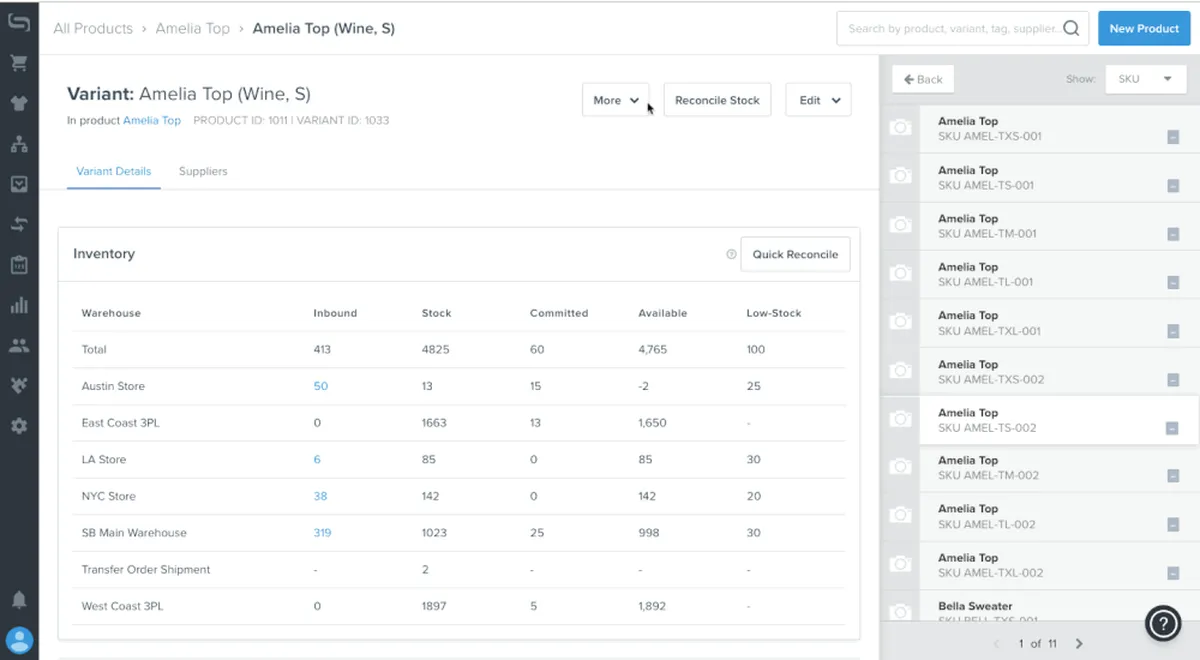Click the New Product button
1200x660 pixels.
(x=1144, y=28)
